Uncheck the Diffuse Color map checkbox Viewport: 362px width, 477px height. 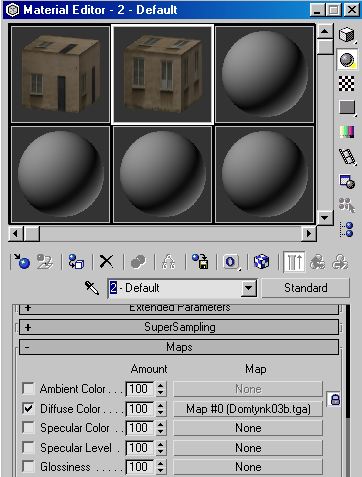point(28,408)
